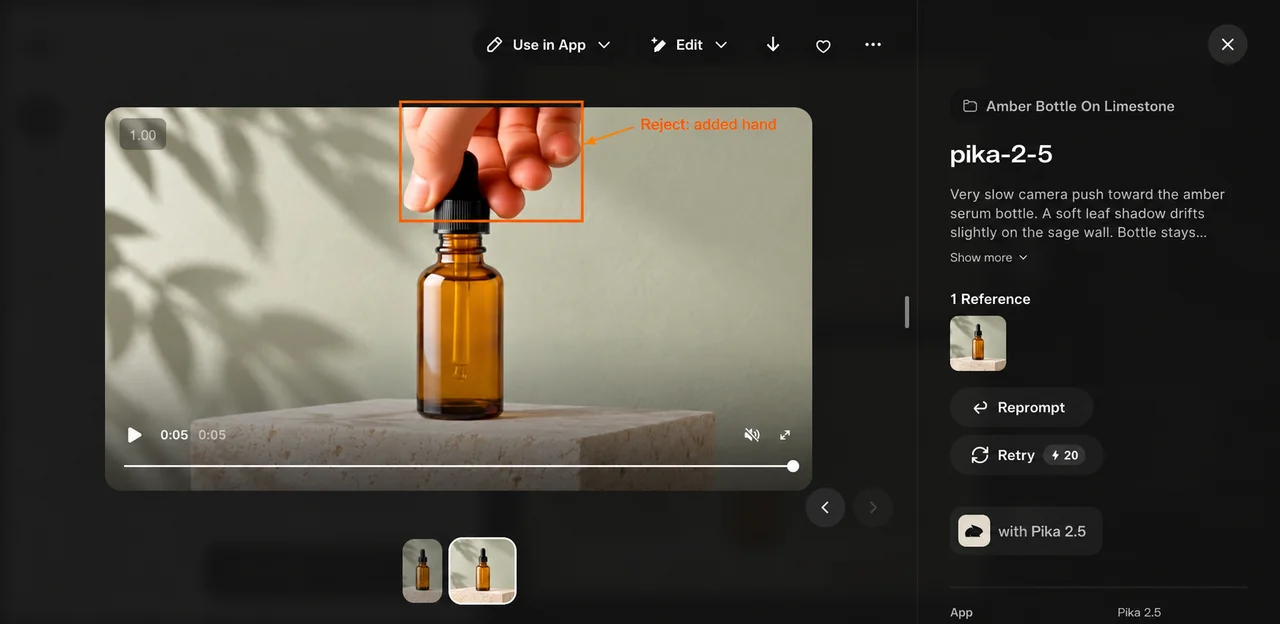Click the 1 Reference heading
The image size is (1280, 624).
coord(990,299)
